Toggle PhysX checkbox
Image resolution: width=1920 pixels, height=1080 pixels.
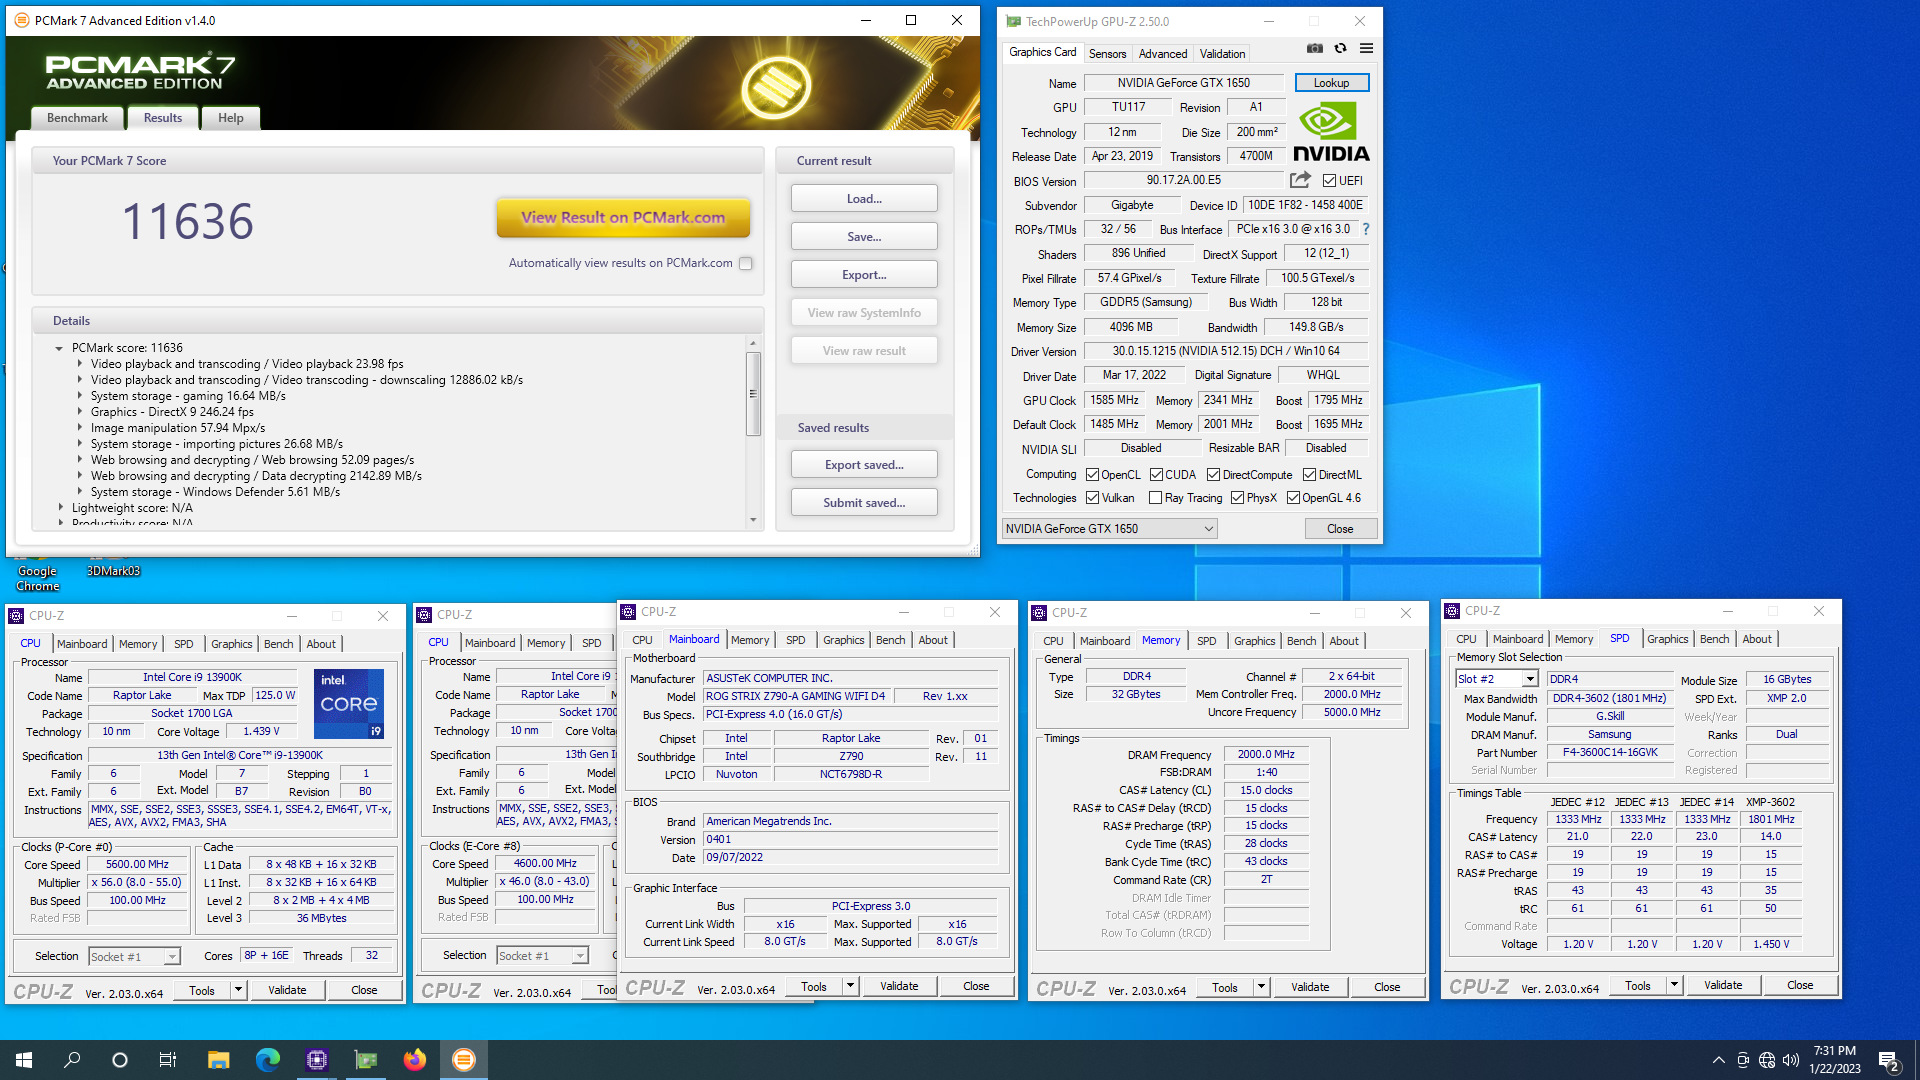coord(1238,498)
